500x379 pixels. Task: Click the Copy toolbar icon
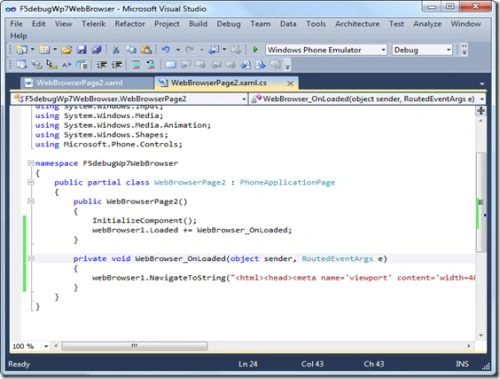131,50
